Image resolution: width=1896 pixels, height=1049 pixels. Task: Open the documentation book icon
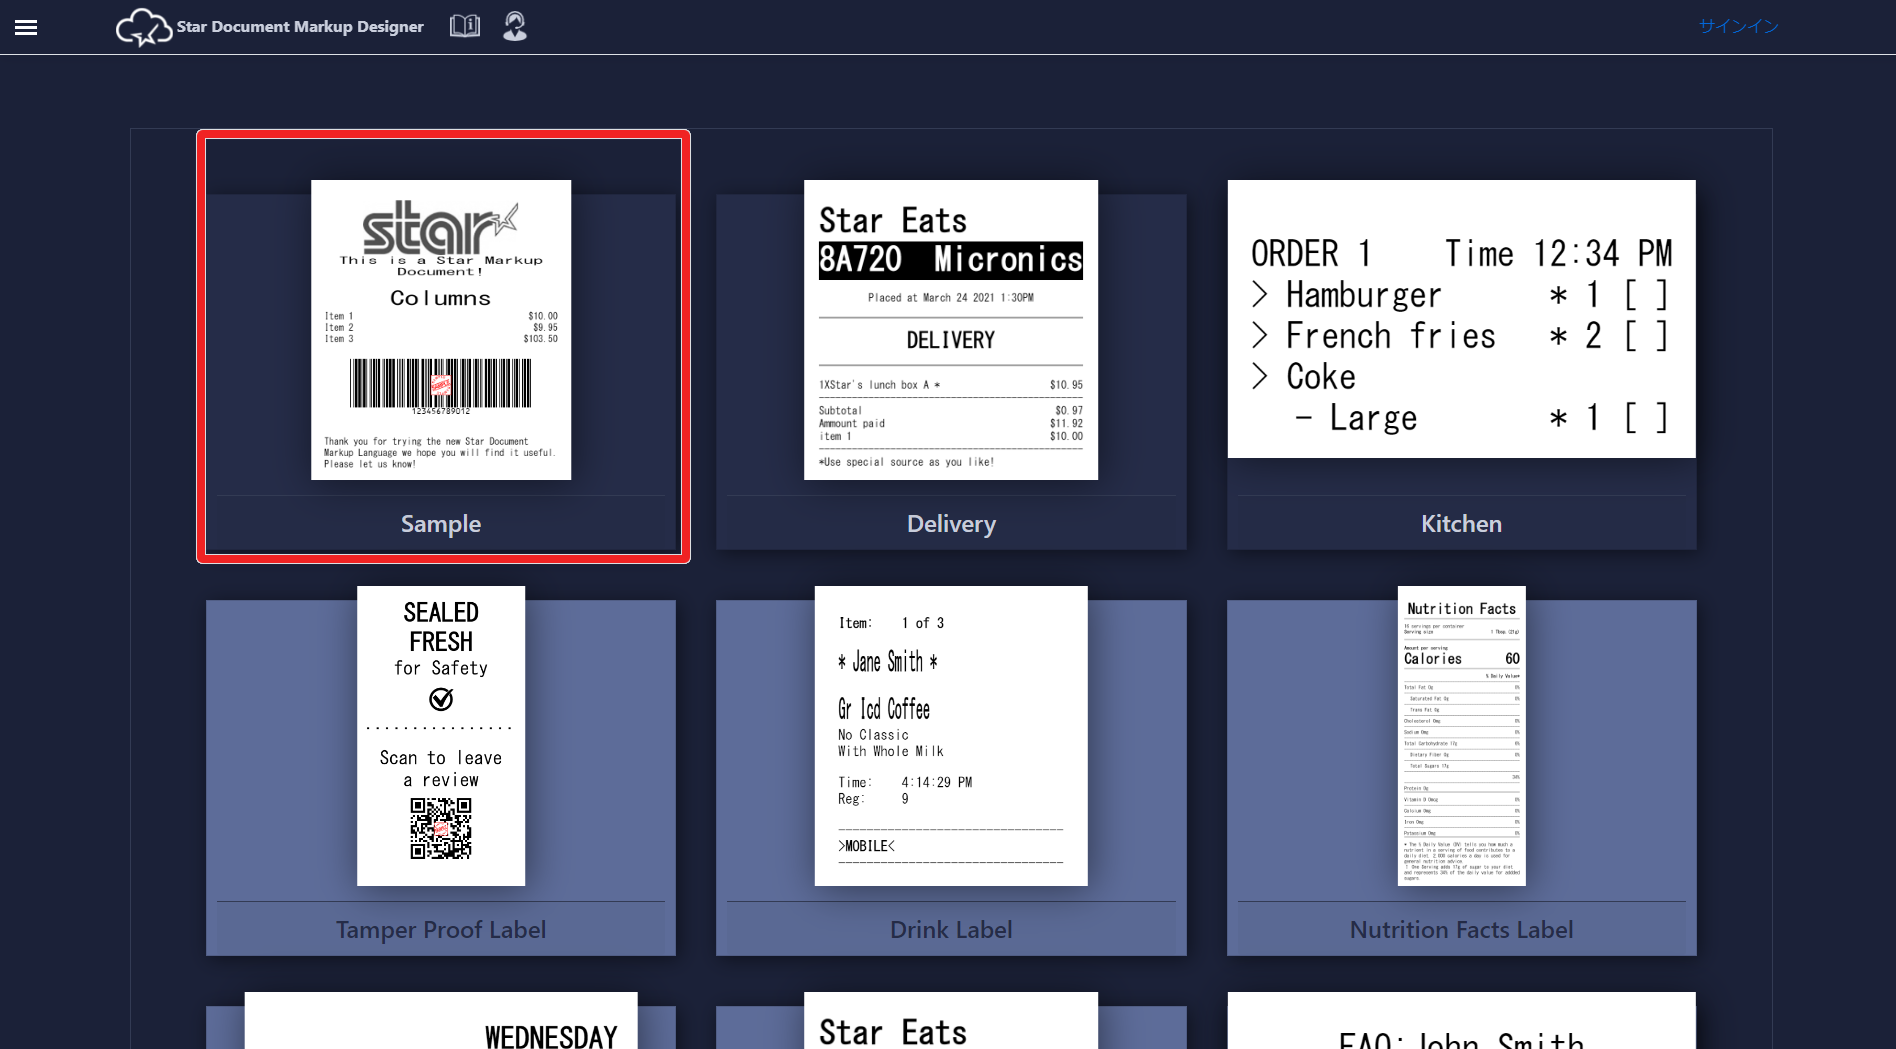click(x=464, y=26)
